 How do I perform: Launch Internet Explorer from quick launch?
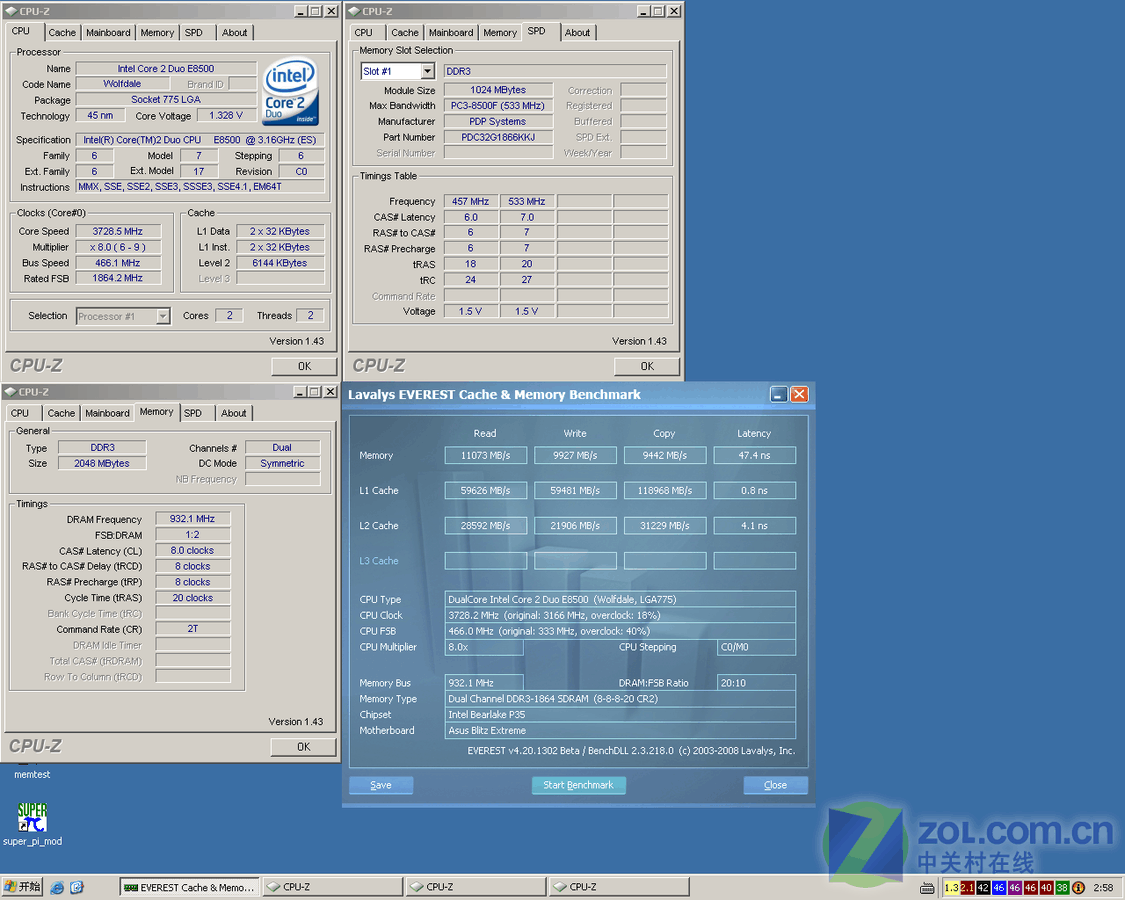57,888
